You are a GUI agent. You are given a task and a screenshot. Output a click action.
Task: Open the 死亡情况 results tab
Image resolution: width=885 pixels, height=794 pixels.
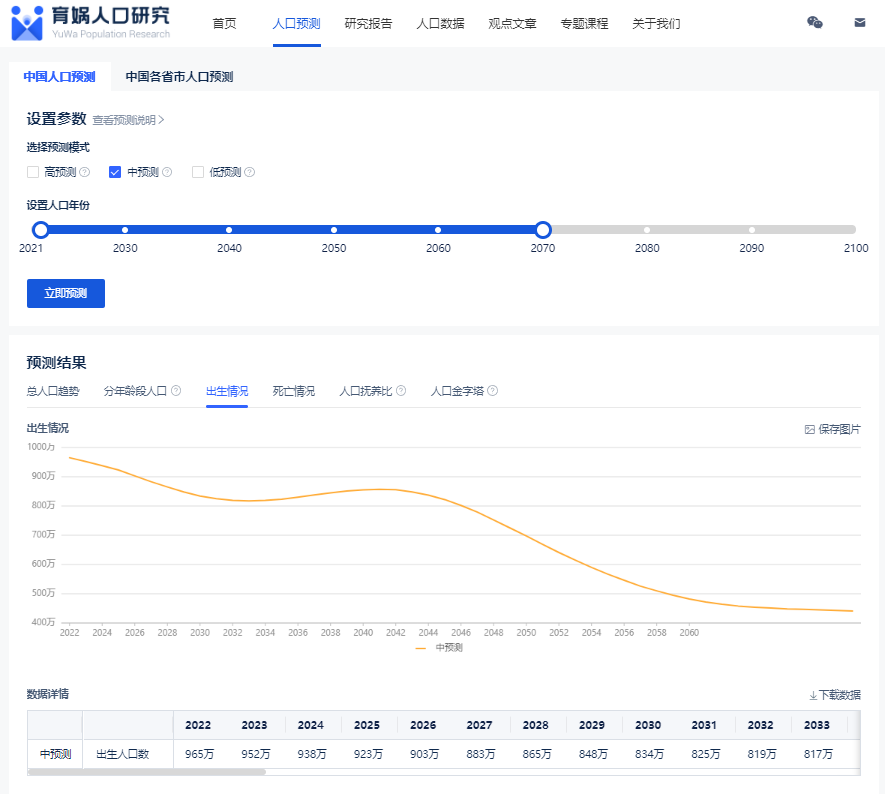click(x=294, y=391)
